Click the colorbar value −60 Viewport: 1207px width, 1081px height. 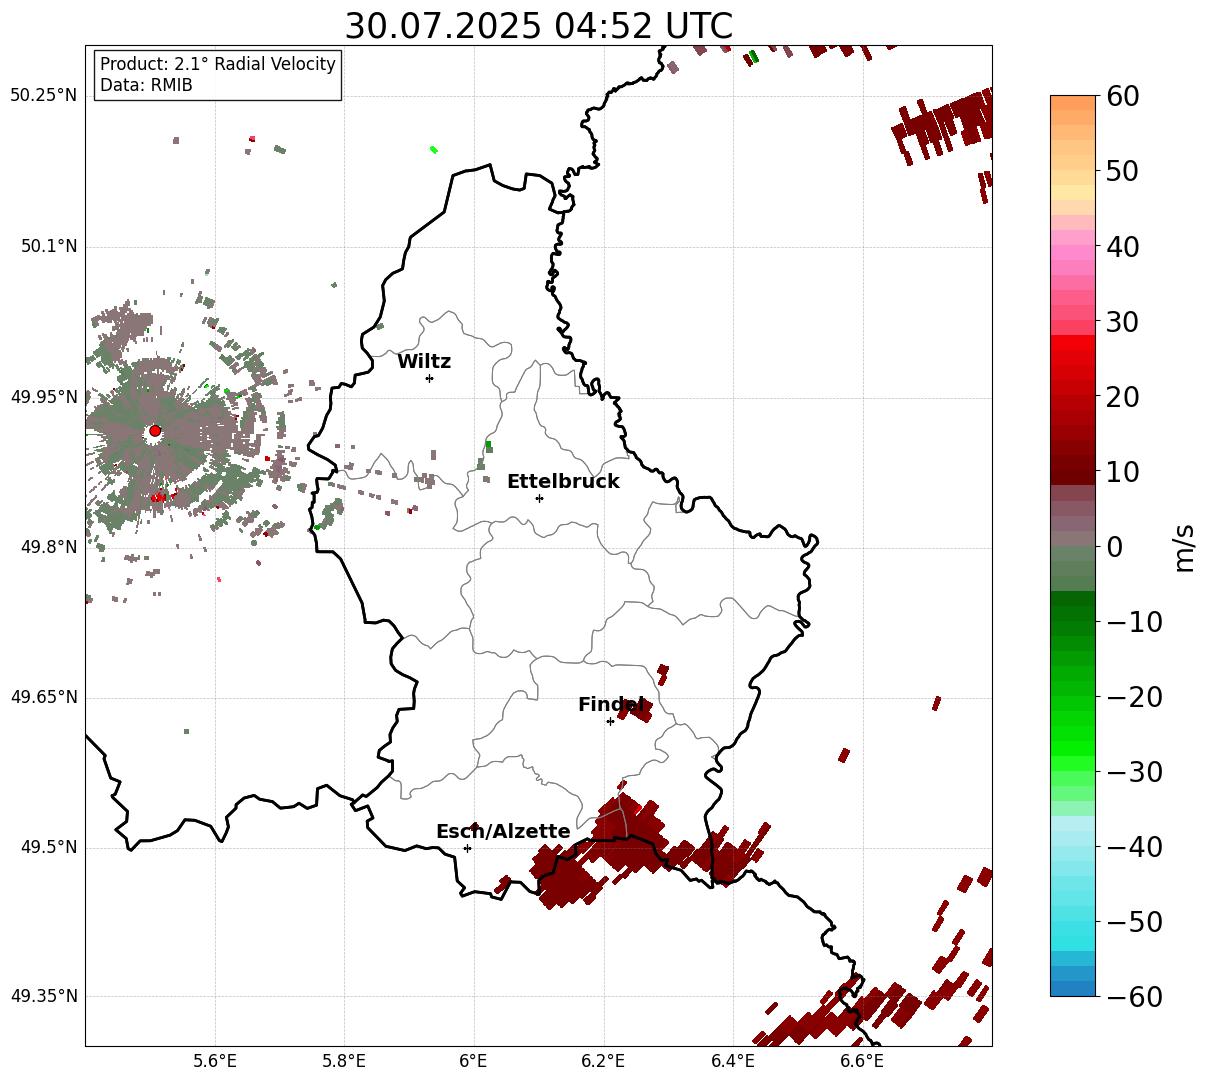[x=1134, y=996]
